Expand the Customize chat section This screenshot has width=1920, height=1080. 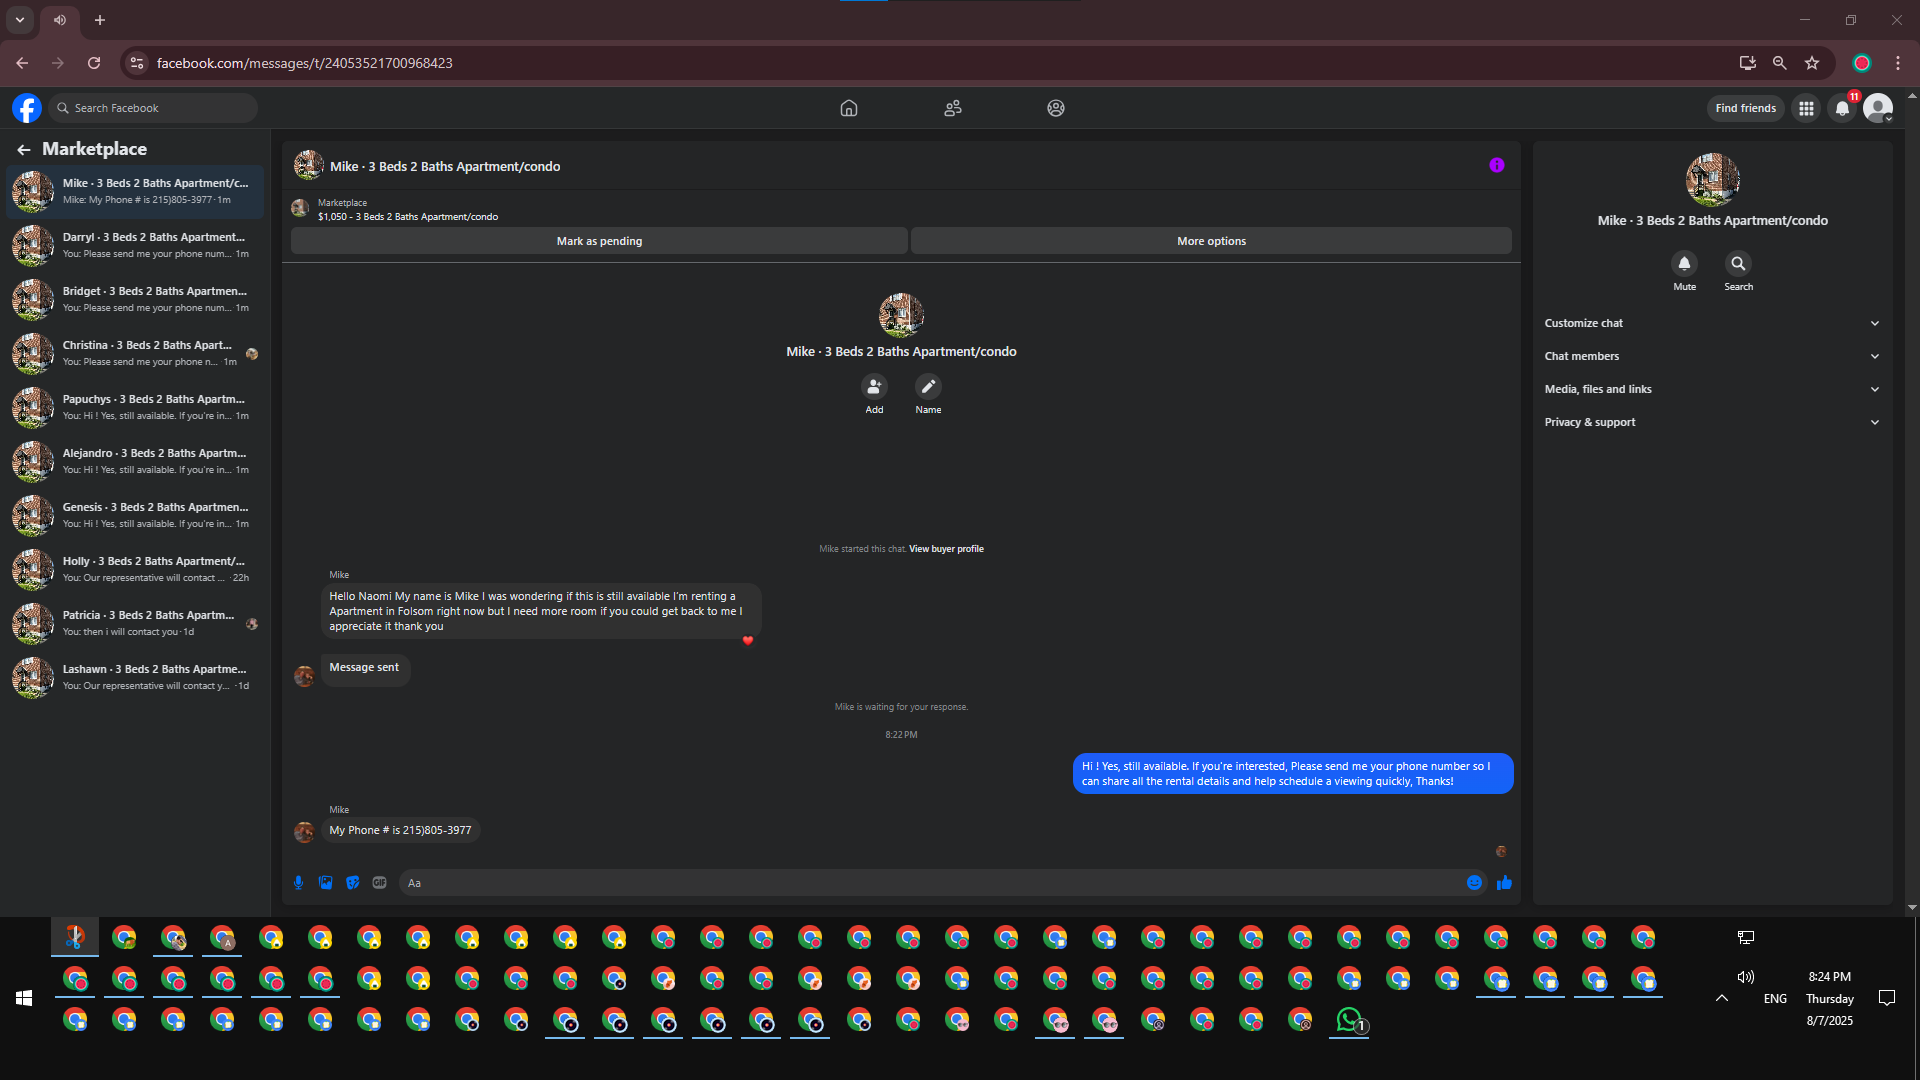coord(1712,323)
